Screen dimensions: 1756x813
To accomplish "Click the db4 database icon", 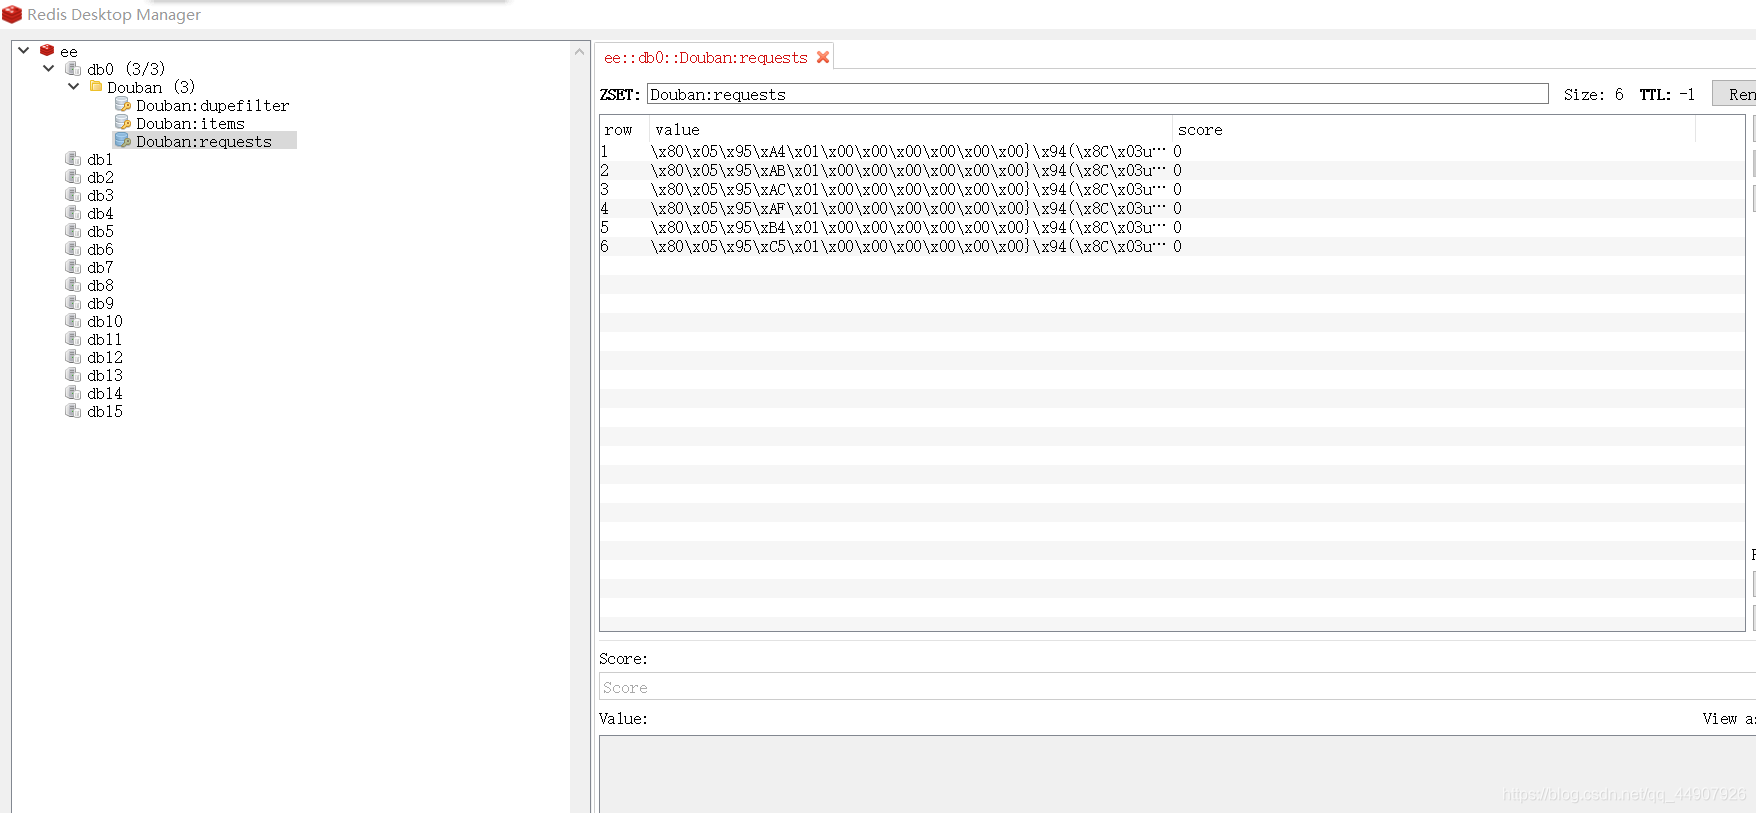I will pos(73,212).
